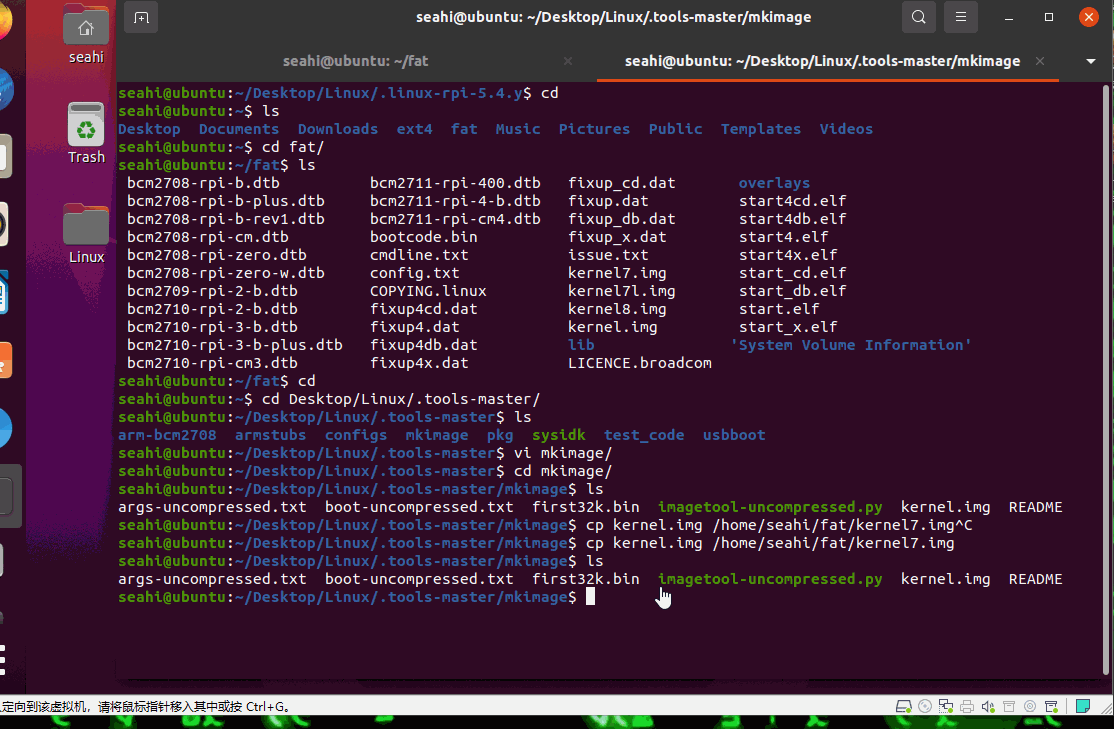Click the terminal vertical scrollbar
The image size is (1114, 729).
click(x=1105, y=380)
